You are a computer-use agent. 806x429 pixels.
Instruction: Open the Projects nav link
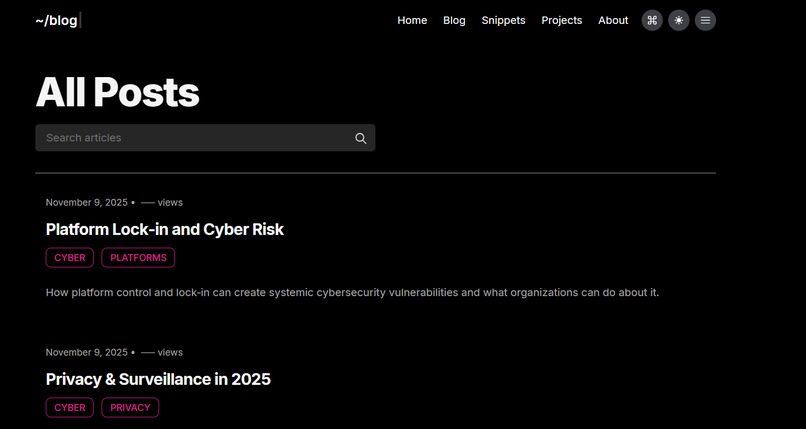coord(562,21)
